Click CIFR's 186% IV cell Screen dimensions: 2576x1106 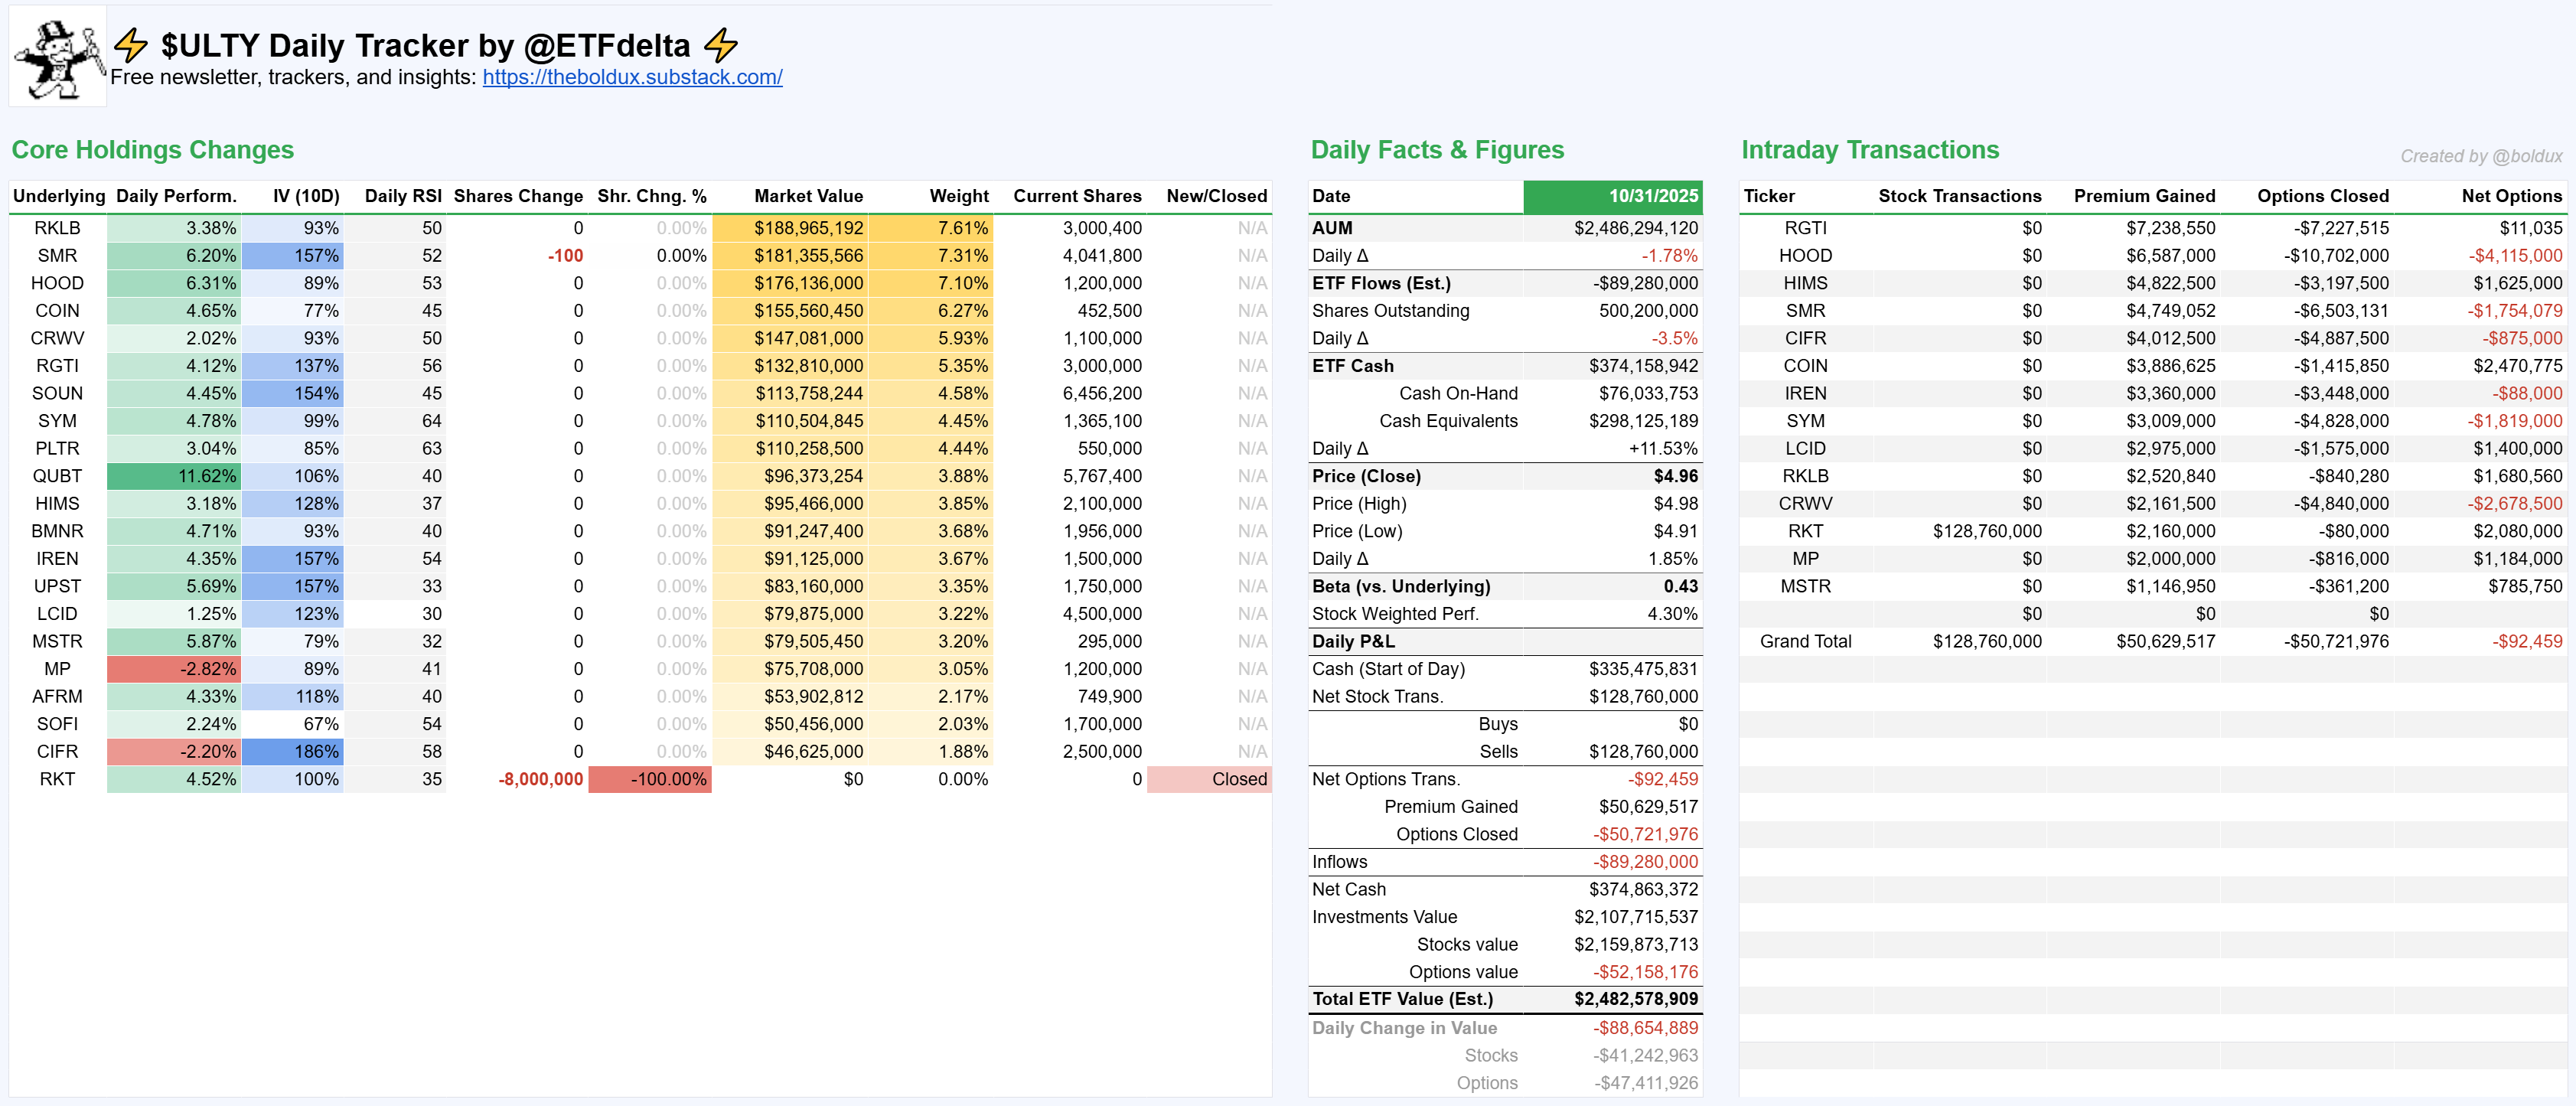(x=293, y=751)
